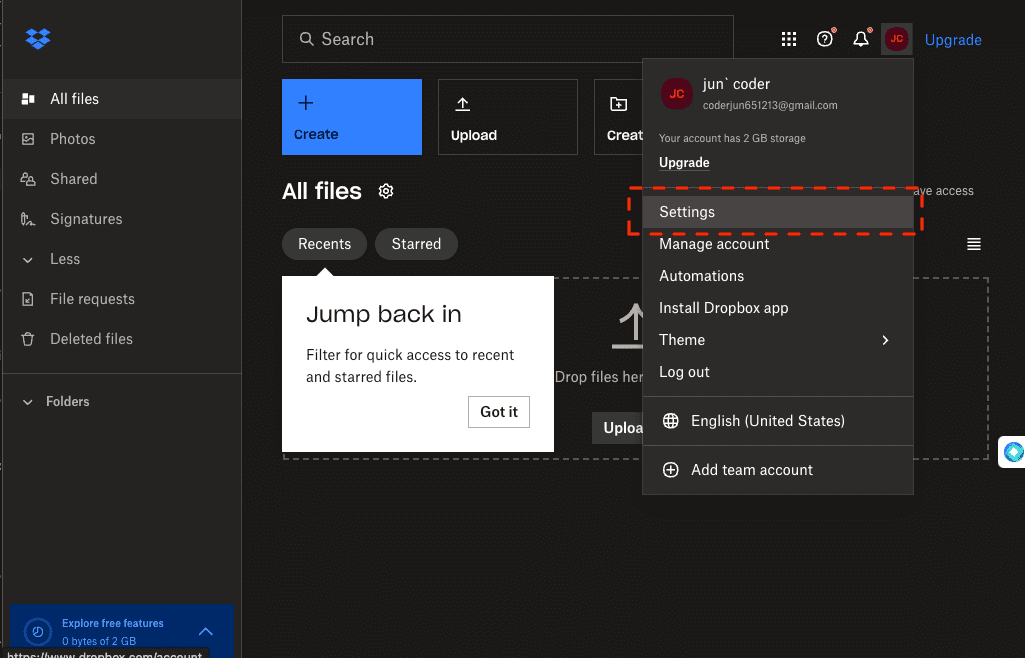This screenshot has height=658, width=1025.
Task: Click the Dropbox logo in sidebar
Action: (x=38, y=39)
